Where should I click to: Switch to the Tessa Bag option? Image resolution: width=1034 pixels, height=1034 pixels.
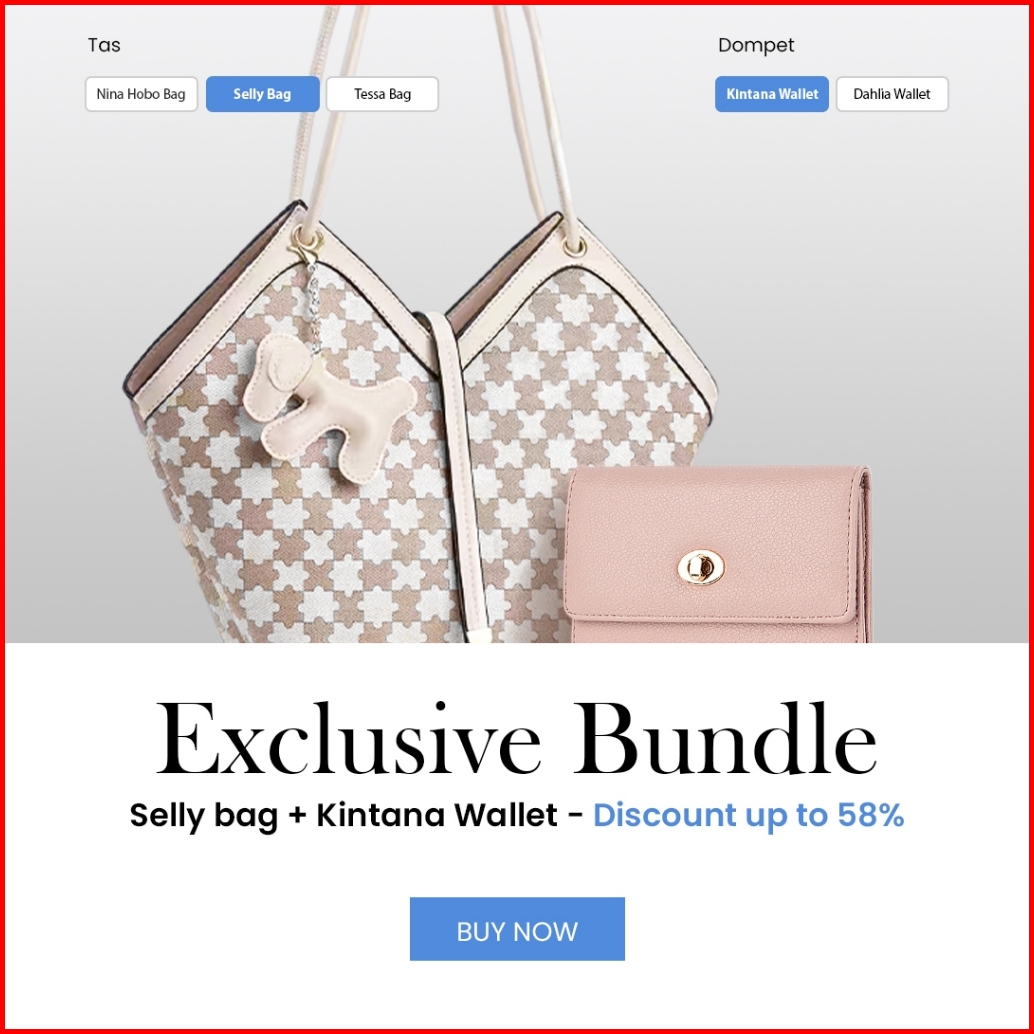(x=382, y=94)
